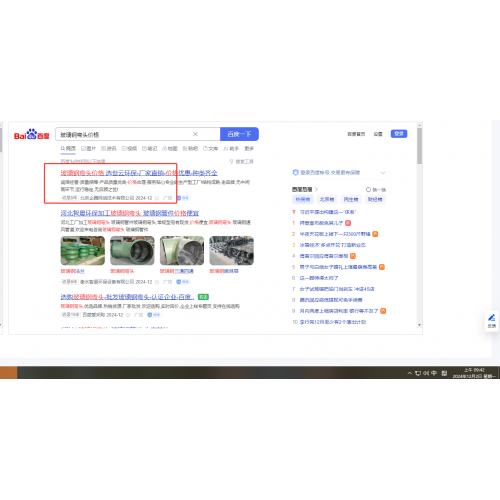The image size is (500, 500).
Task: Open hot search item ranked 8
Action: (331, 300)
